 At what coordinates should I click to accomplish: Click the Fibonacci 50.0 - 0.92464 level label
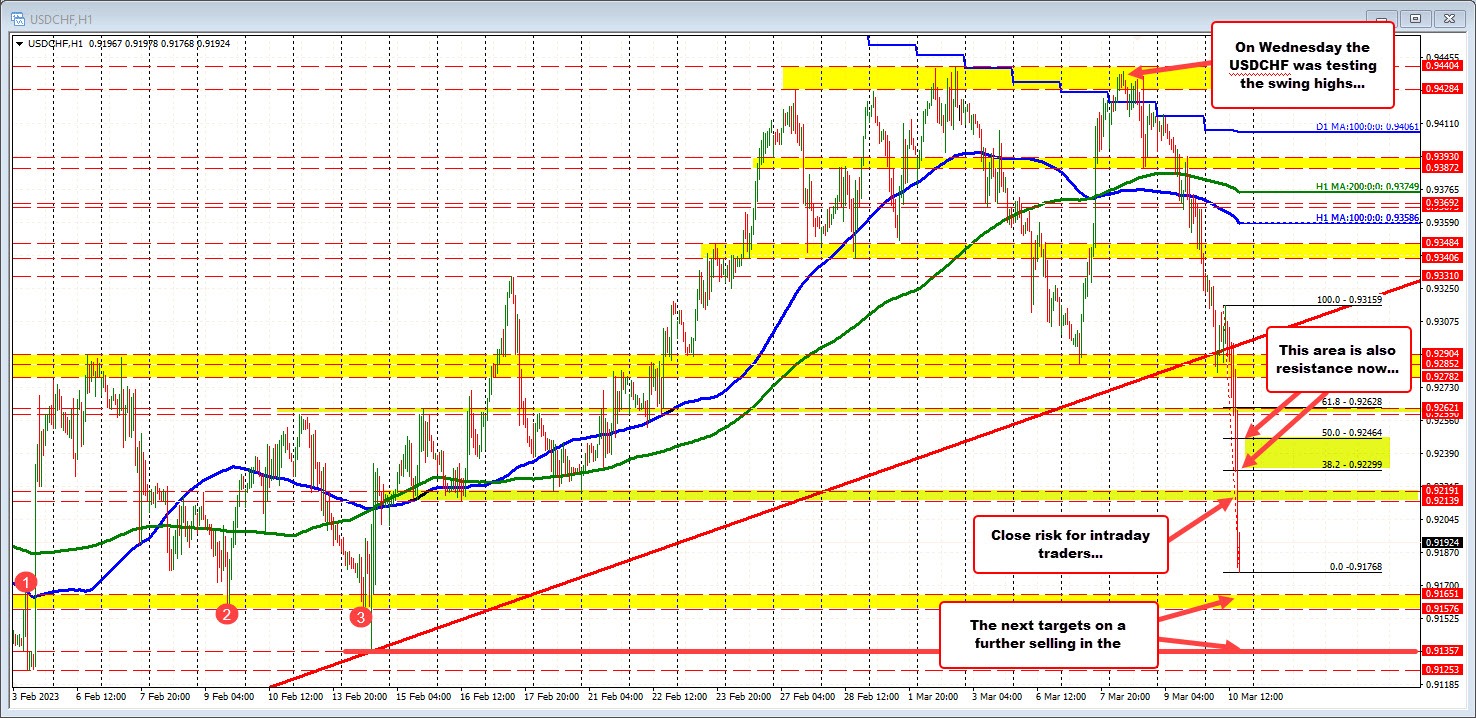pyautogui.click(x=1351, y=433)
